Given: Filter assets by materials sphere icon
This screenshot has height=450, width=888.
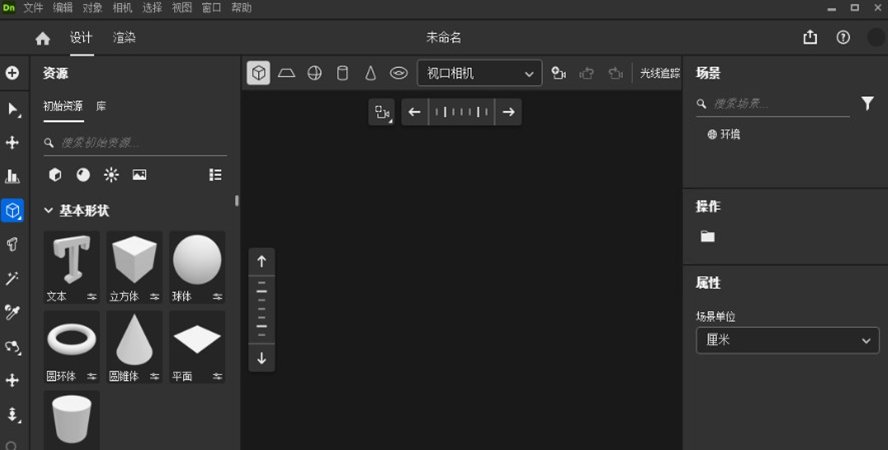Looking at the screenshot, I should pyautogui.click(x=83, y=175).
